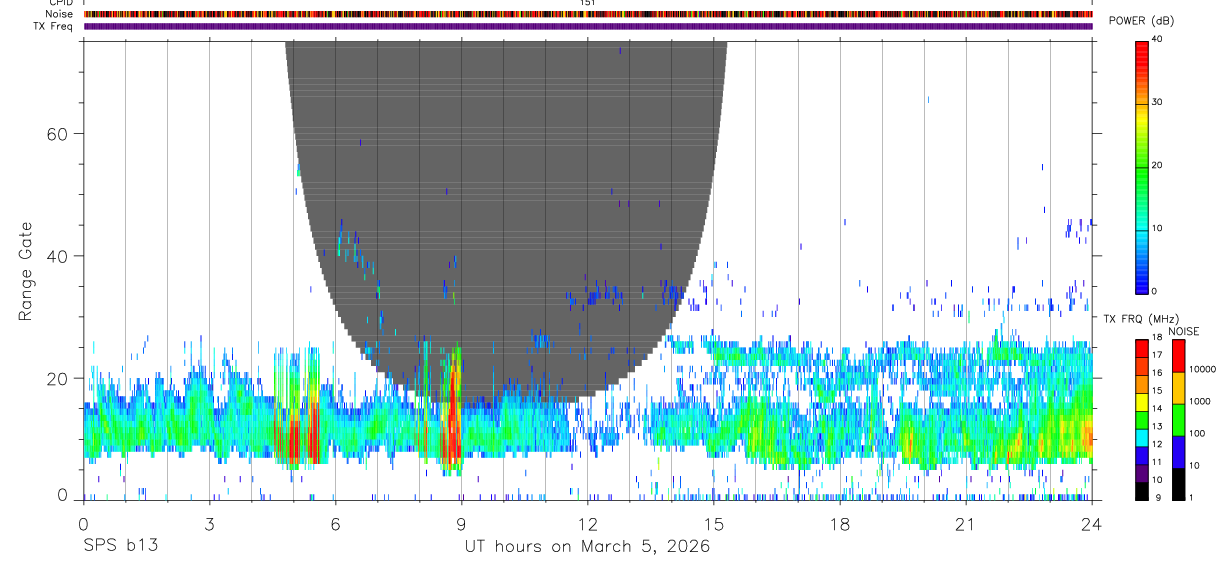The image size is (1228, 567).
Task: Pick the red NOISE swatch above 10000
Action: 1177,354
